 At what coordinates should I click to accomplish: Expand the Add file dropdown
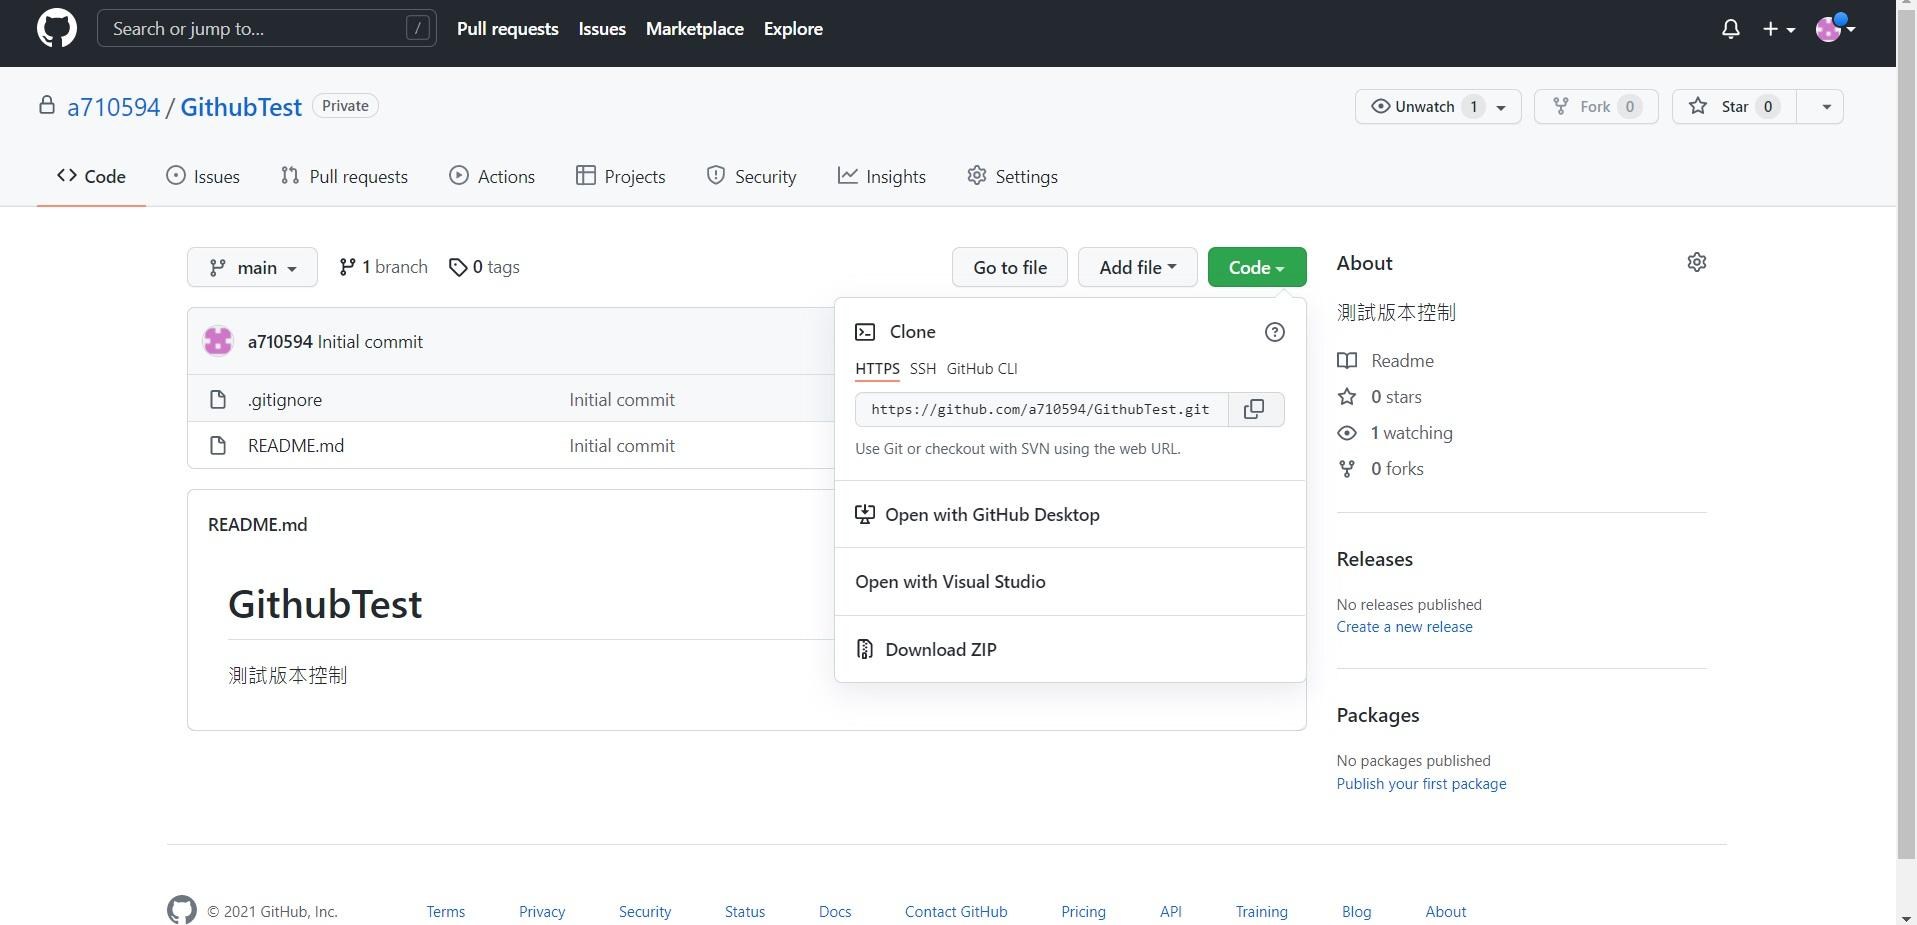1137,267
